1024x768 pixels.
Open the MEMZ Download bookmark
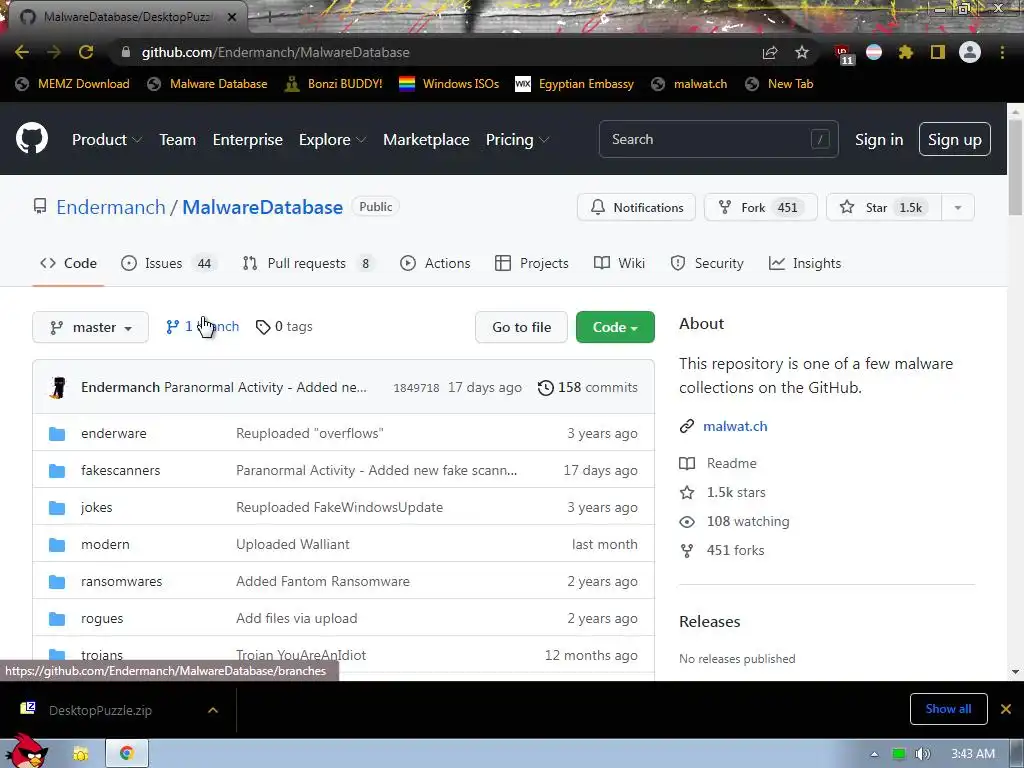tap(72, 84)
